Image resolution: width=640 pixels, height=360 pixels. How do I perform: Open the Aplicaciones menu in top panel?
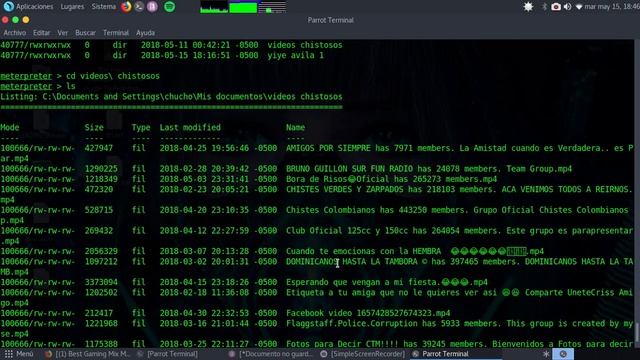point(35,7)
